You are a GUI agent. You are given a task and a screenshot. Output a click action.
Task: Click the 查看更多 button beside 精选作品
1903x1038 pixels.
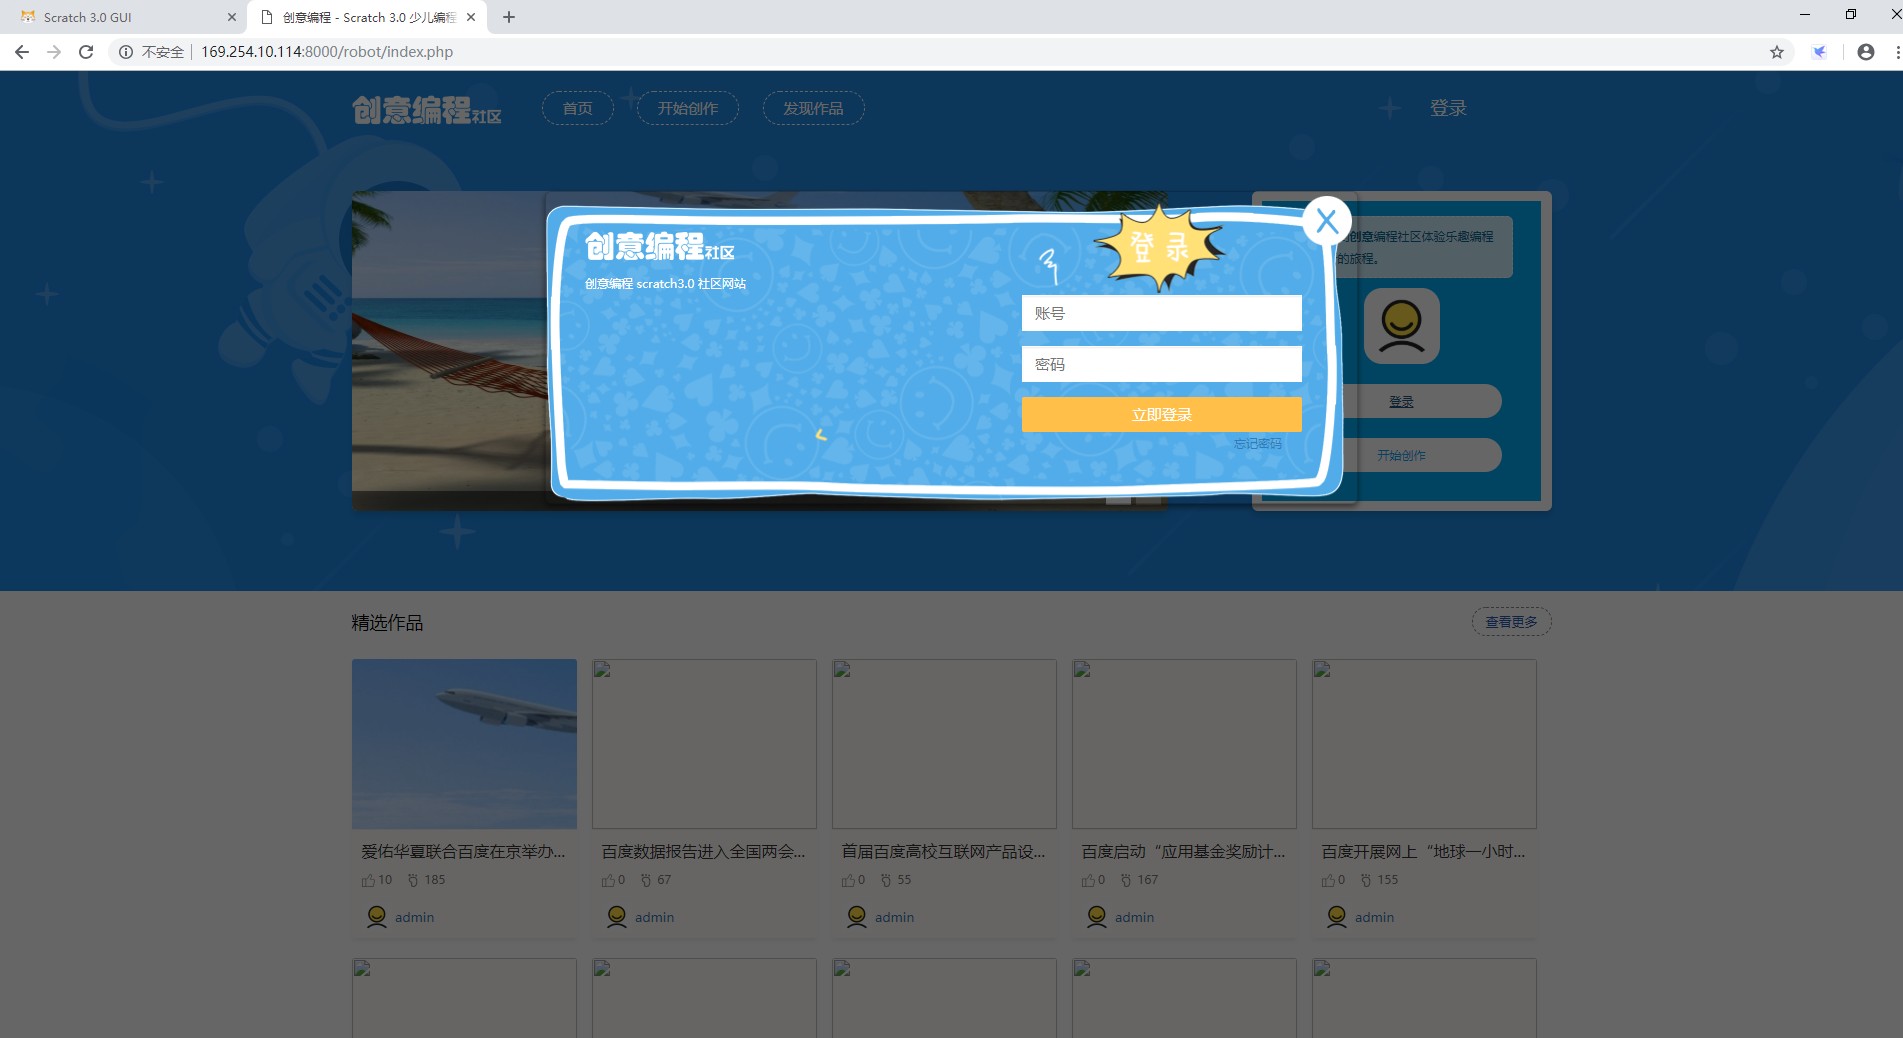(1511, 621)
